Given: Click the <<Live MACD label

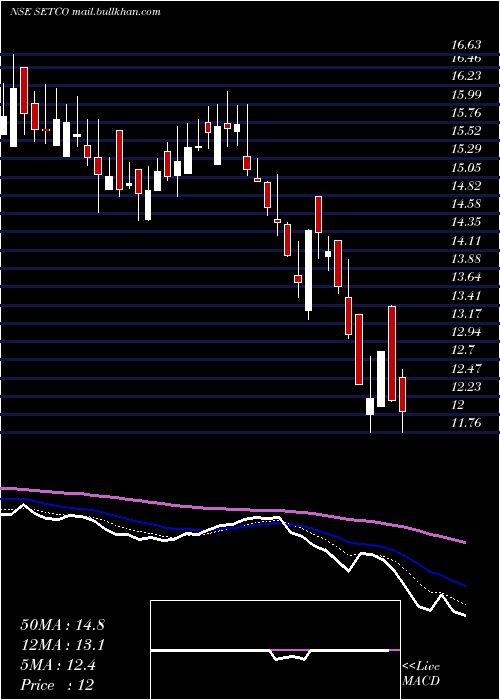Looking at the screenshot, I should click(421, 674).
